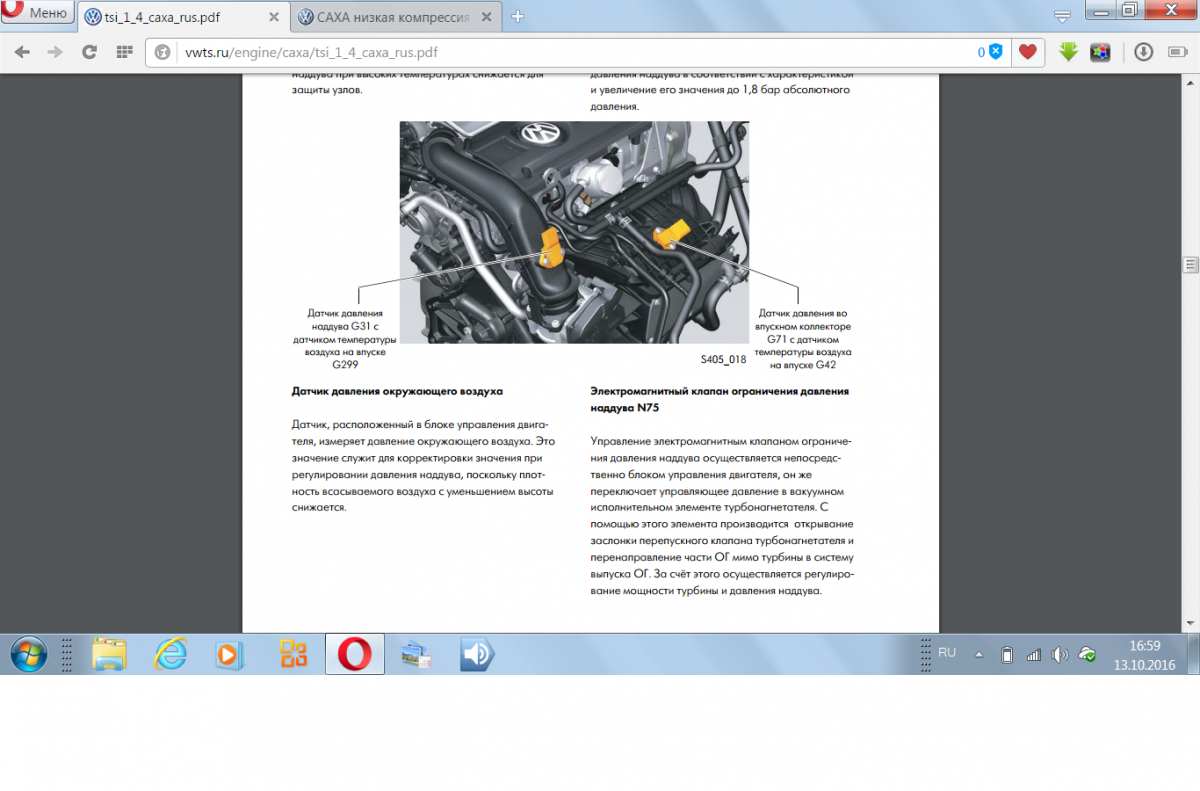This screenshot has height=791, width=1200.
Task: Open the Windows Start menu
Action: (28, 654)
